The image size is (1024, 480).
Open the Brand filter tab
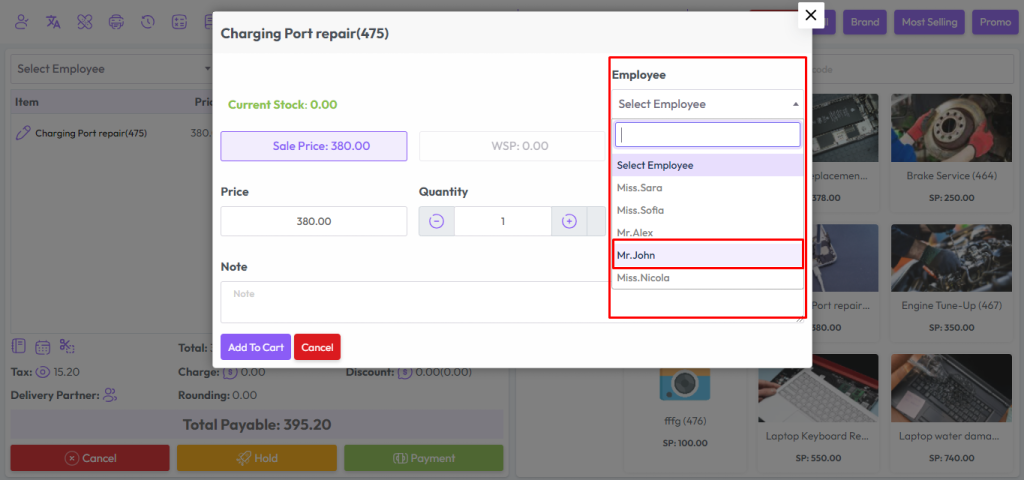click(x=865, y=22)
